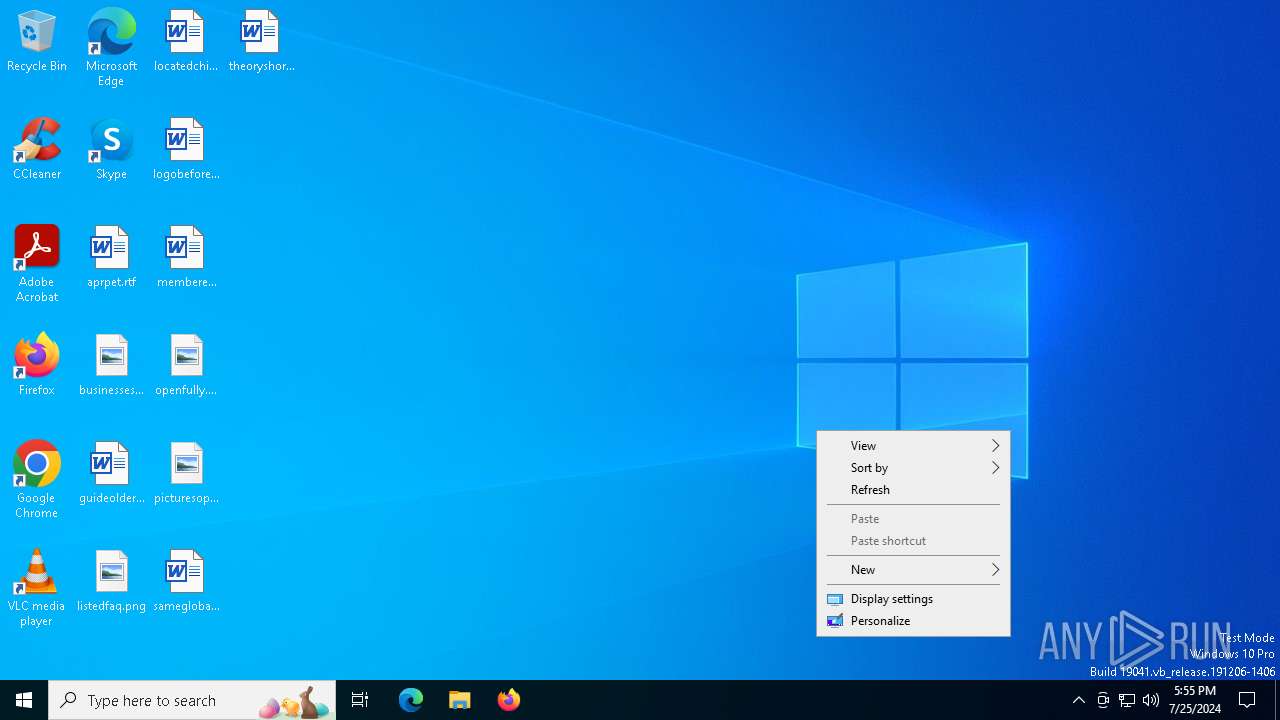
Task: Open Task View from the taskbar
Action: tap(360, 700)
